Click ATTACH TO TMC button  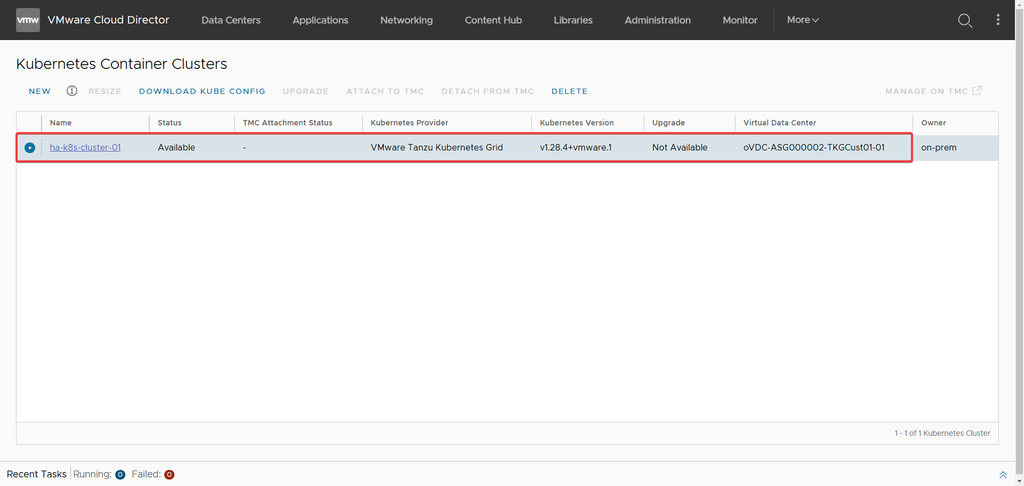pyautogui.click(x=385, y=91)
